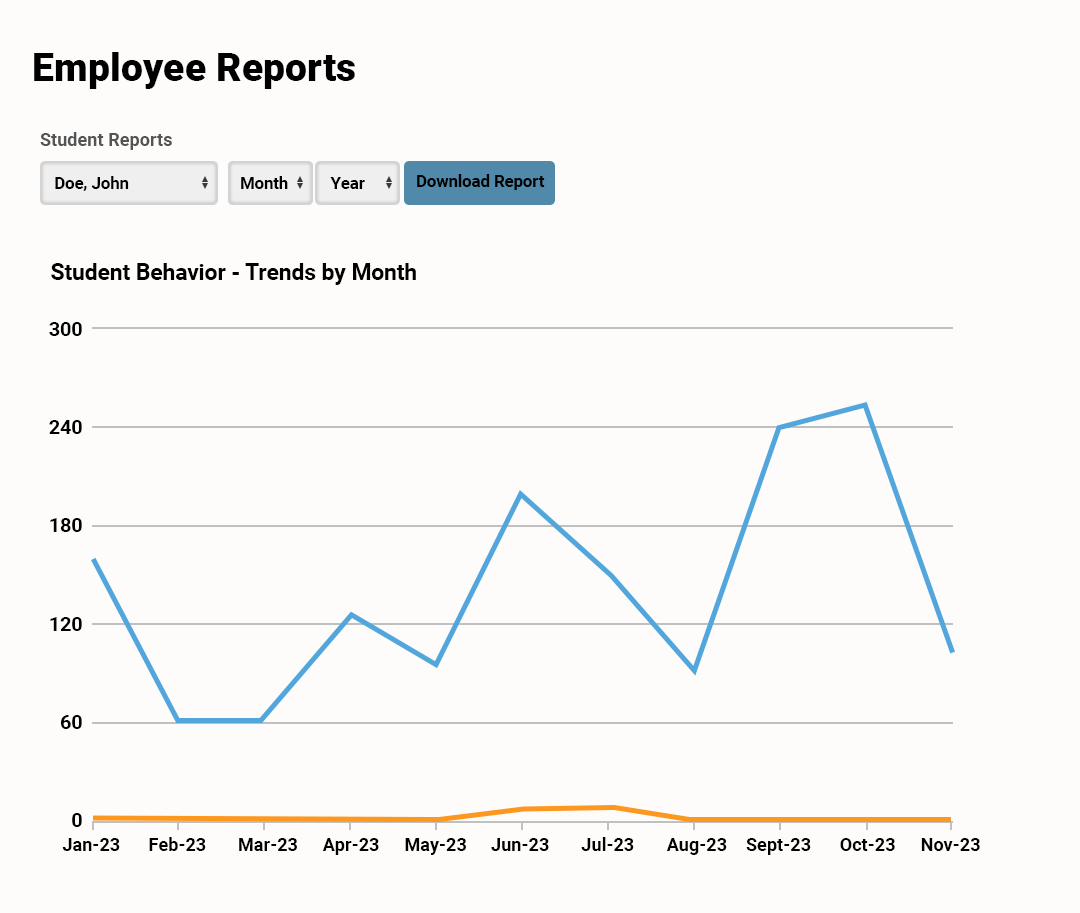
Task: Open the Year dropdown
Action: click(357, 183)
